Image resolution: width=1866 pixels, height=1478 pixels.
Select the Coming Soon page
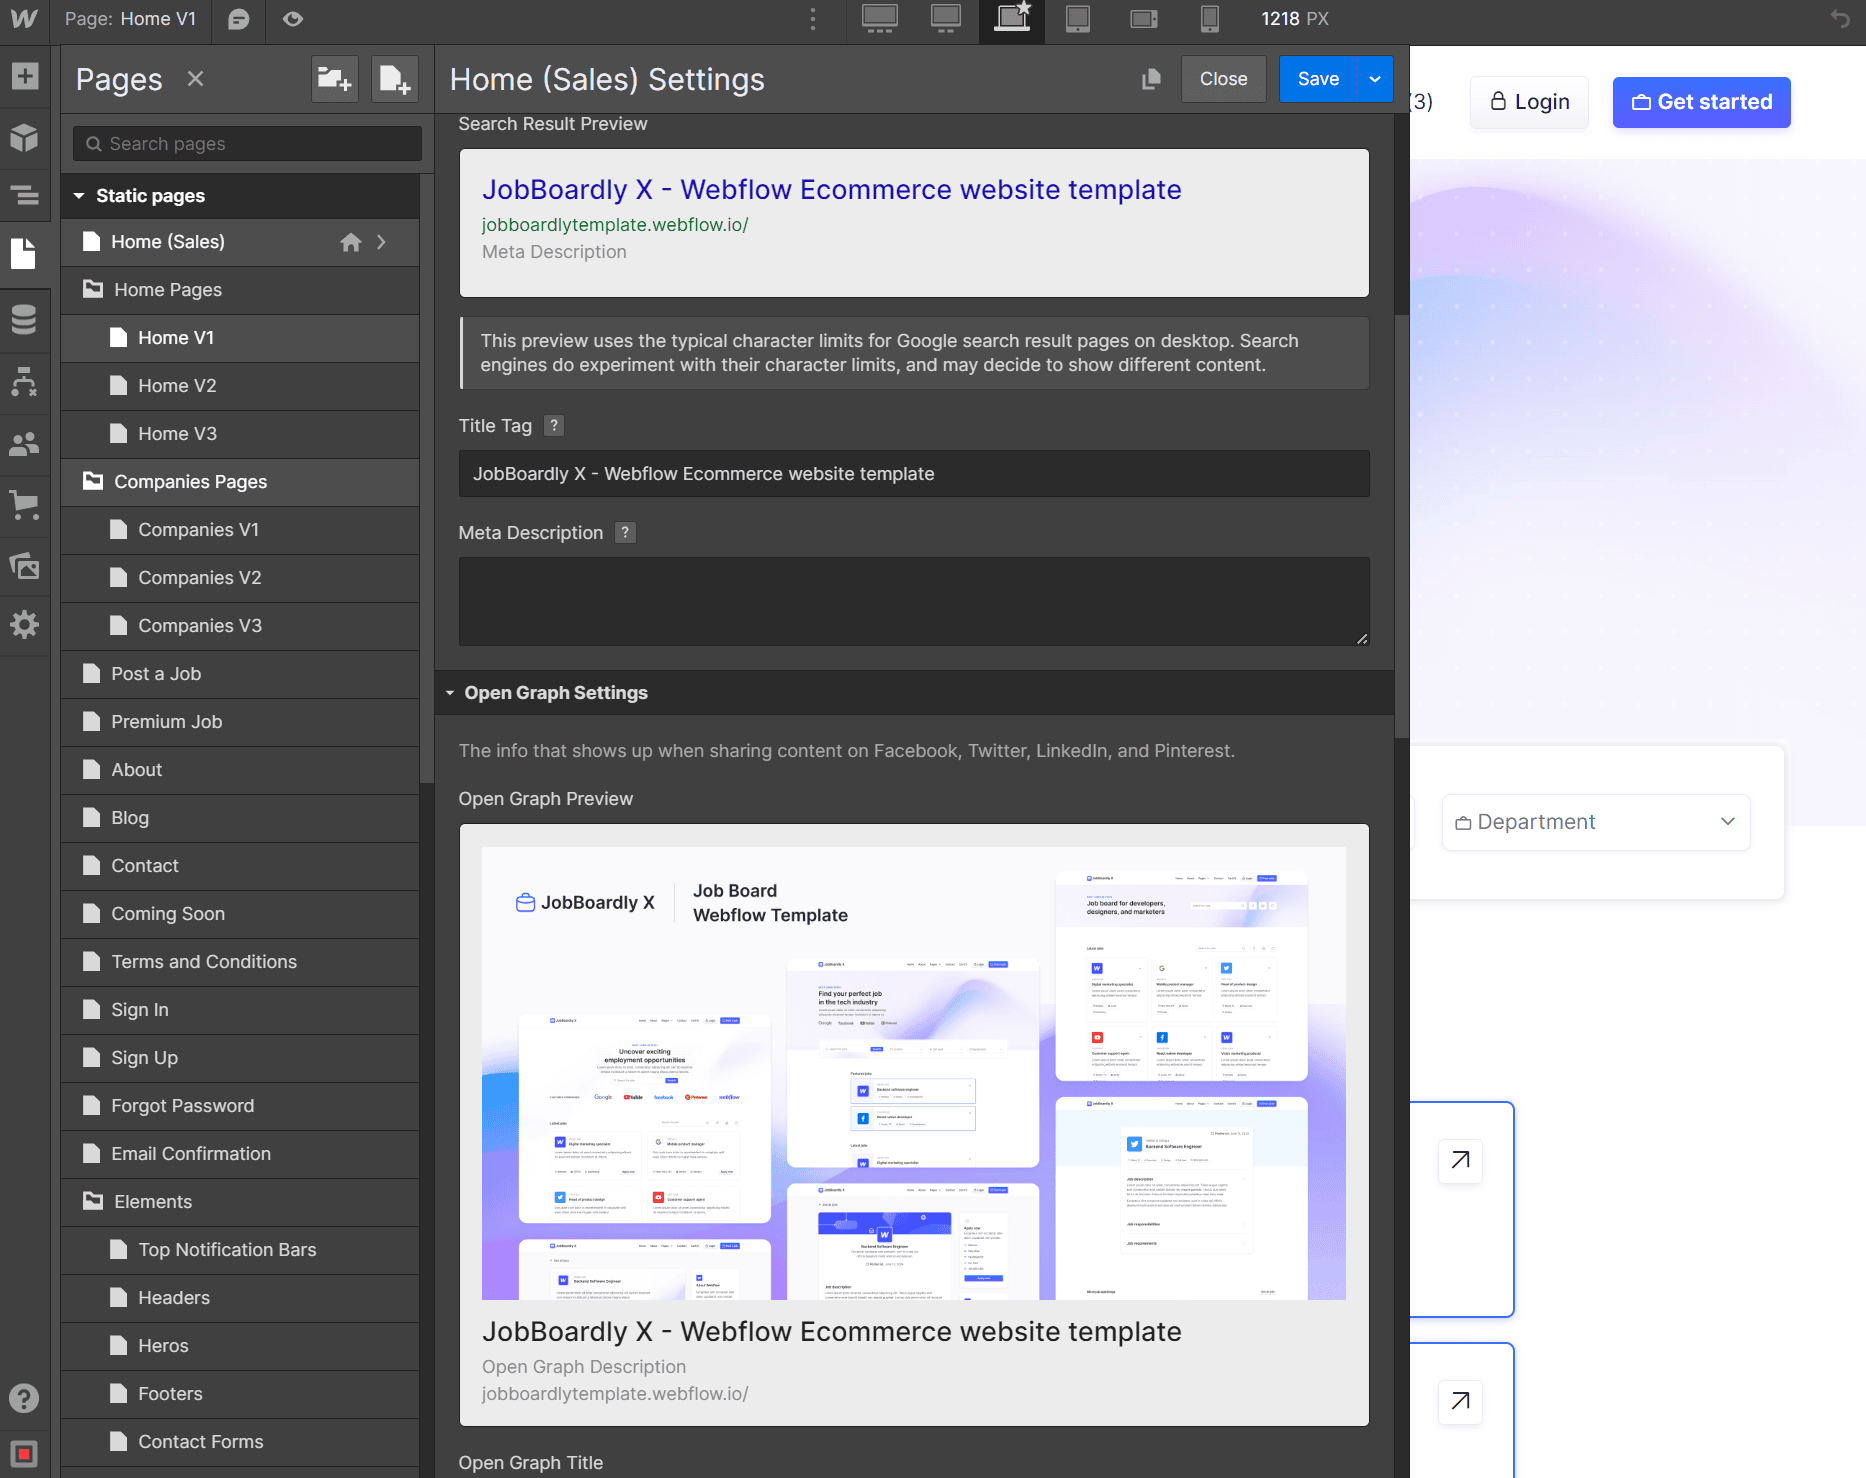(240, 914)
